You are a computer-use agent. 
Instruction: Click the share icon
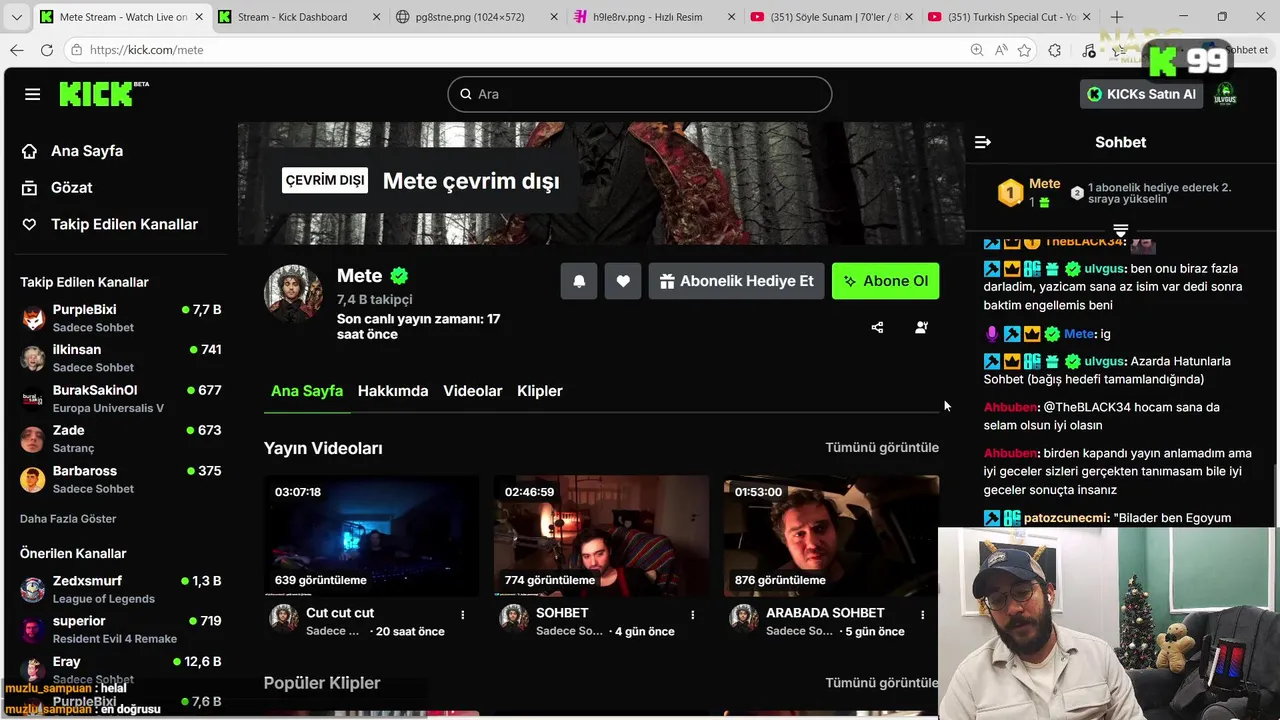877,327
